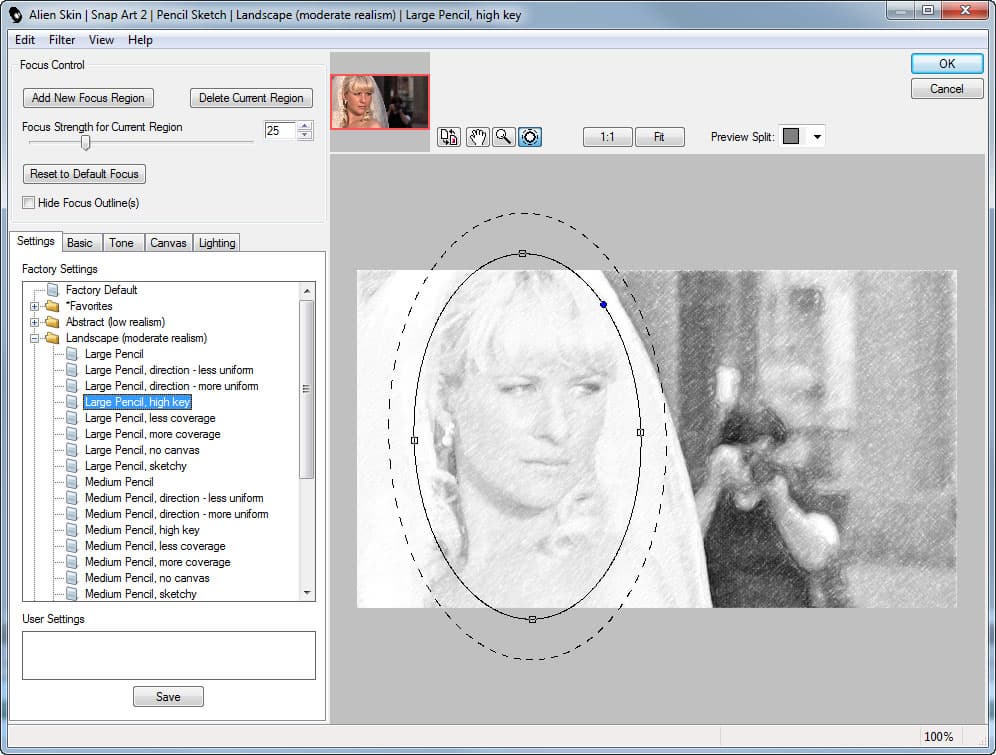Viewport: 996px width, 755px height.
Task: Select the focus region tool icon
Action: click(530, 137)
